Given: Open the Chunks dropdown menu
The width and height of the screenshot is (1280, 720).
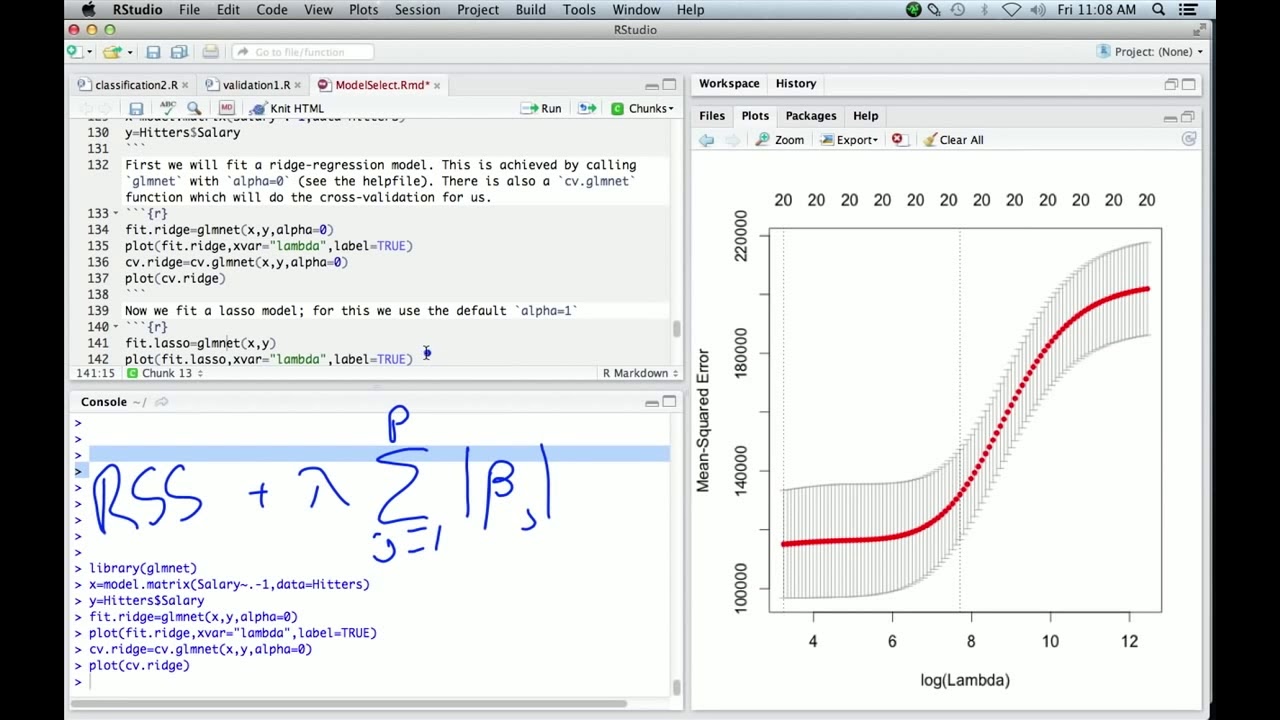Looking at the screenshot, I should [x=642, y=108].
